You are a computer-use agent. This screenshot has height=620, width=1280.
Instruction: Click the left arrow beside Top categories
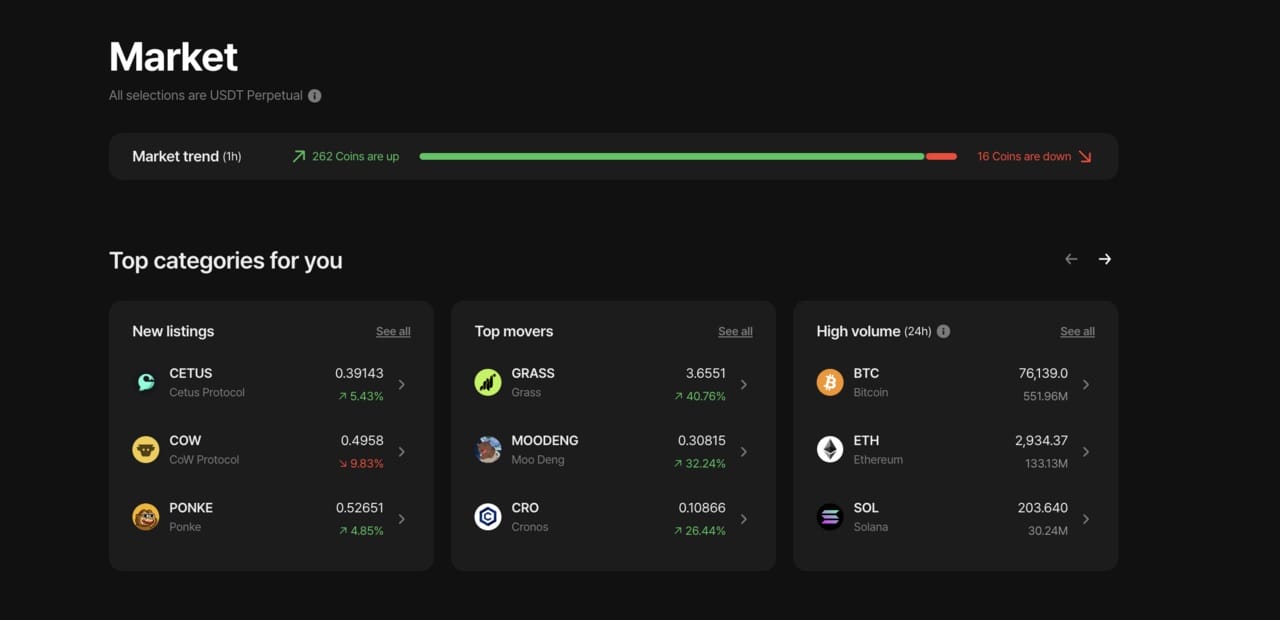1070,258
